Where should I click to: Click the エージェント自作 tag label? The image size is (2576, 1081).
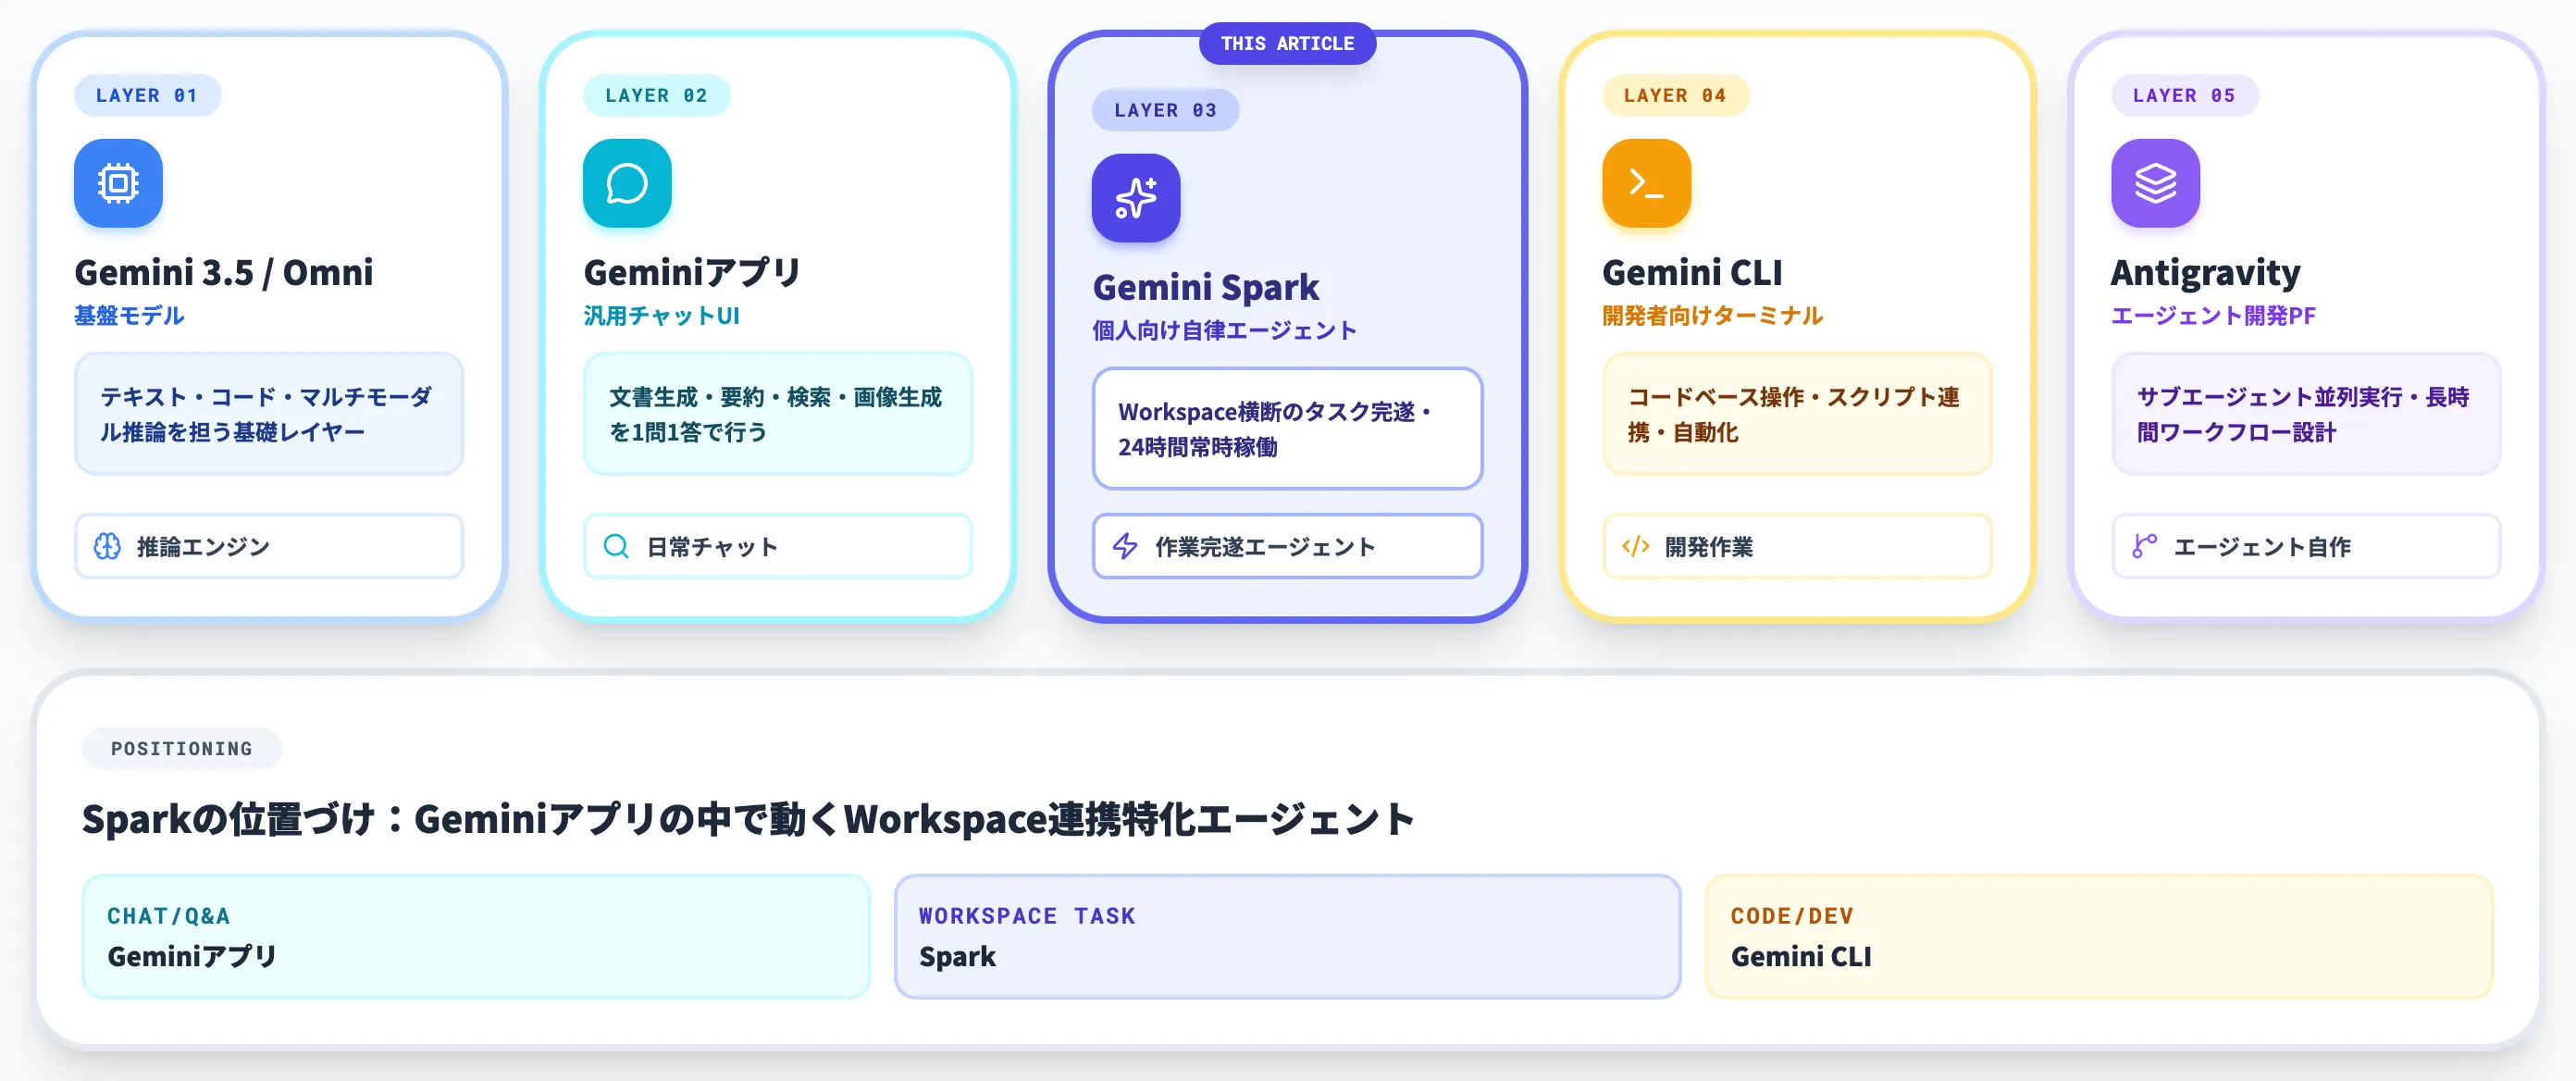click(x=2262, y=547)
